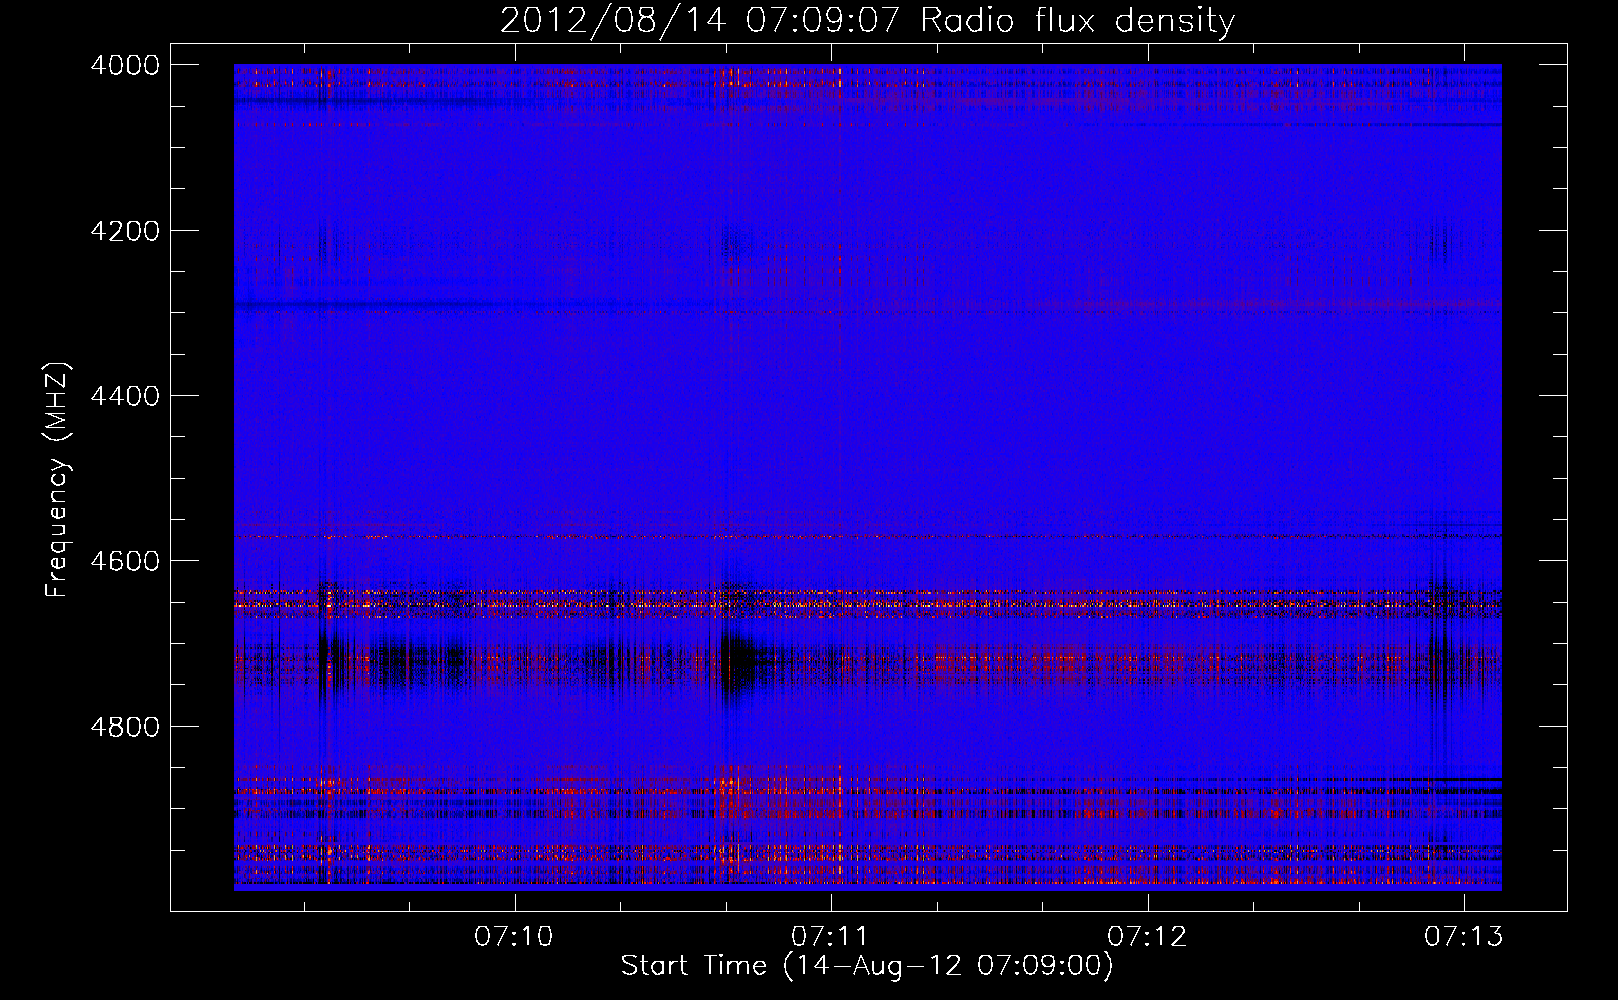Image resolution: width=1618 pixels, height=1000 pixels.
Task: Click the 4000 frequency axis label
Action: click(125, 65)
